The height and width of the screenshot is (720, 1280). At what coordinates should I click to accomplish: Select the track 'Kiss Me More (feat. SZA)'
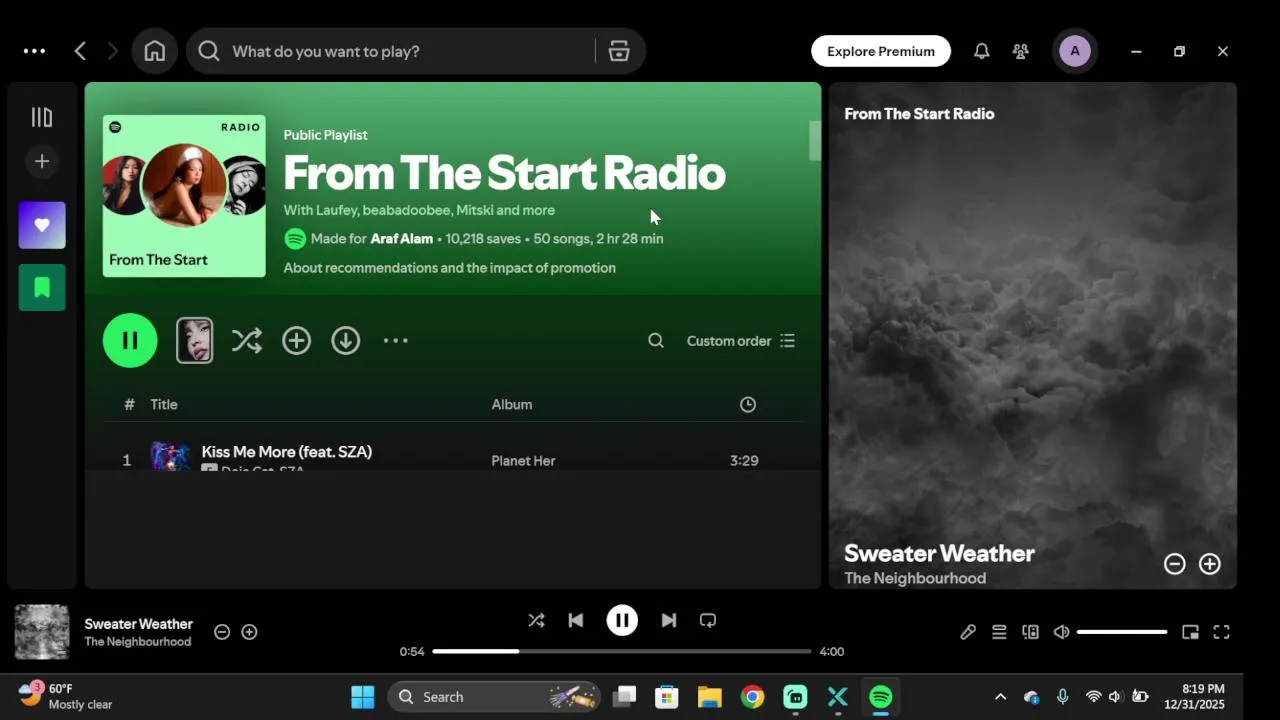287,452
